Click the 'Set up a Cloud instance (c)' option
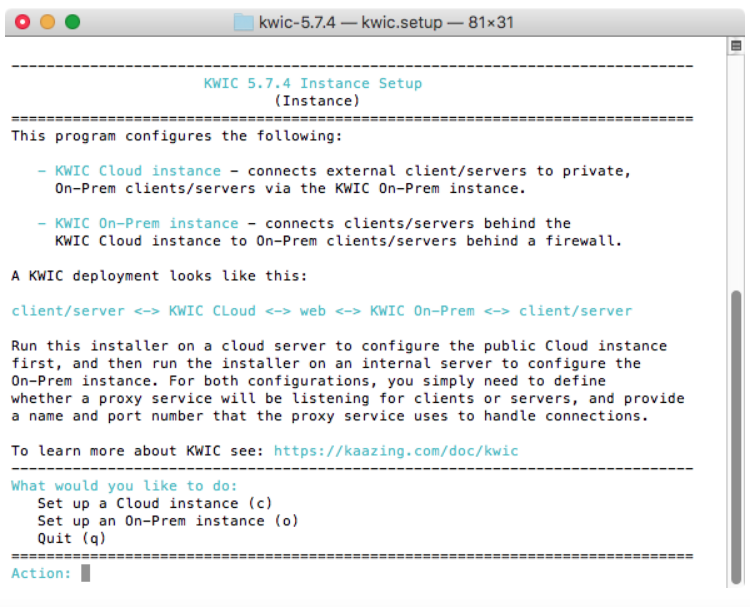The width and height of the screenshot is (750, 607). coord(155,503)
